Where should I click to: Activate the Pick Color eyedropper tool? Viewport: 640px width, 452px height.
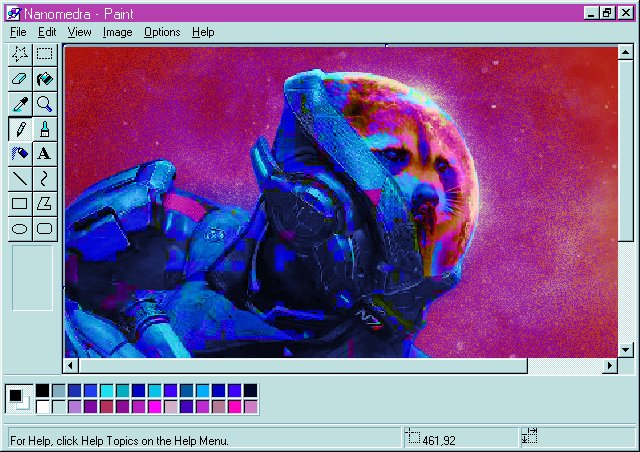20,104
